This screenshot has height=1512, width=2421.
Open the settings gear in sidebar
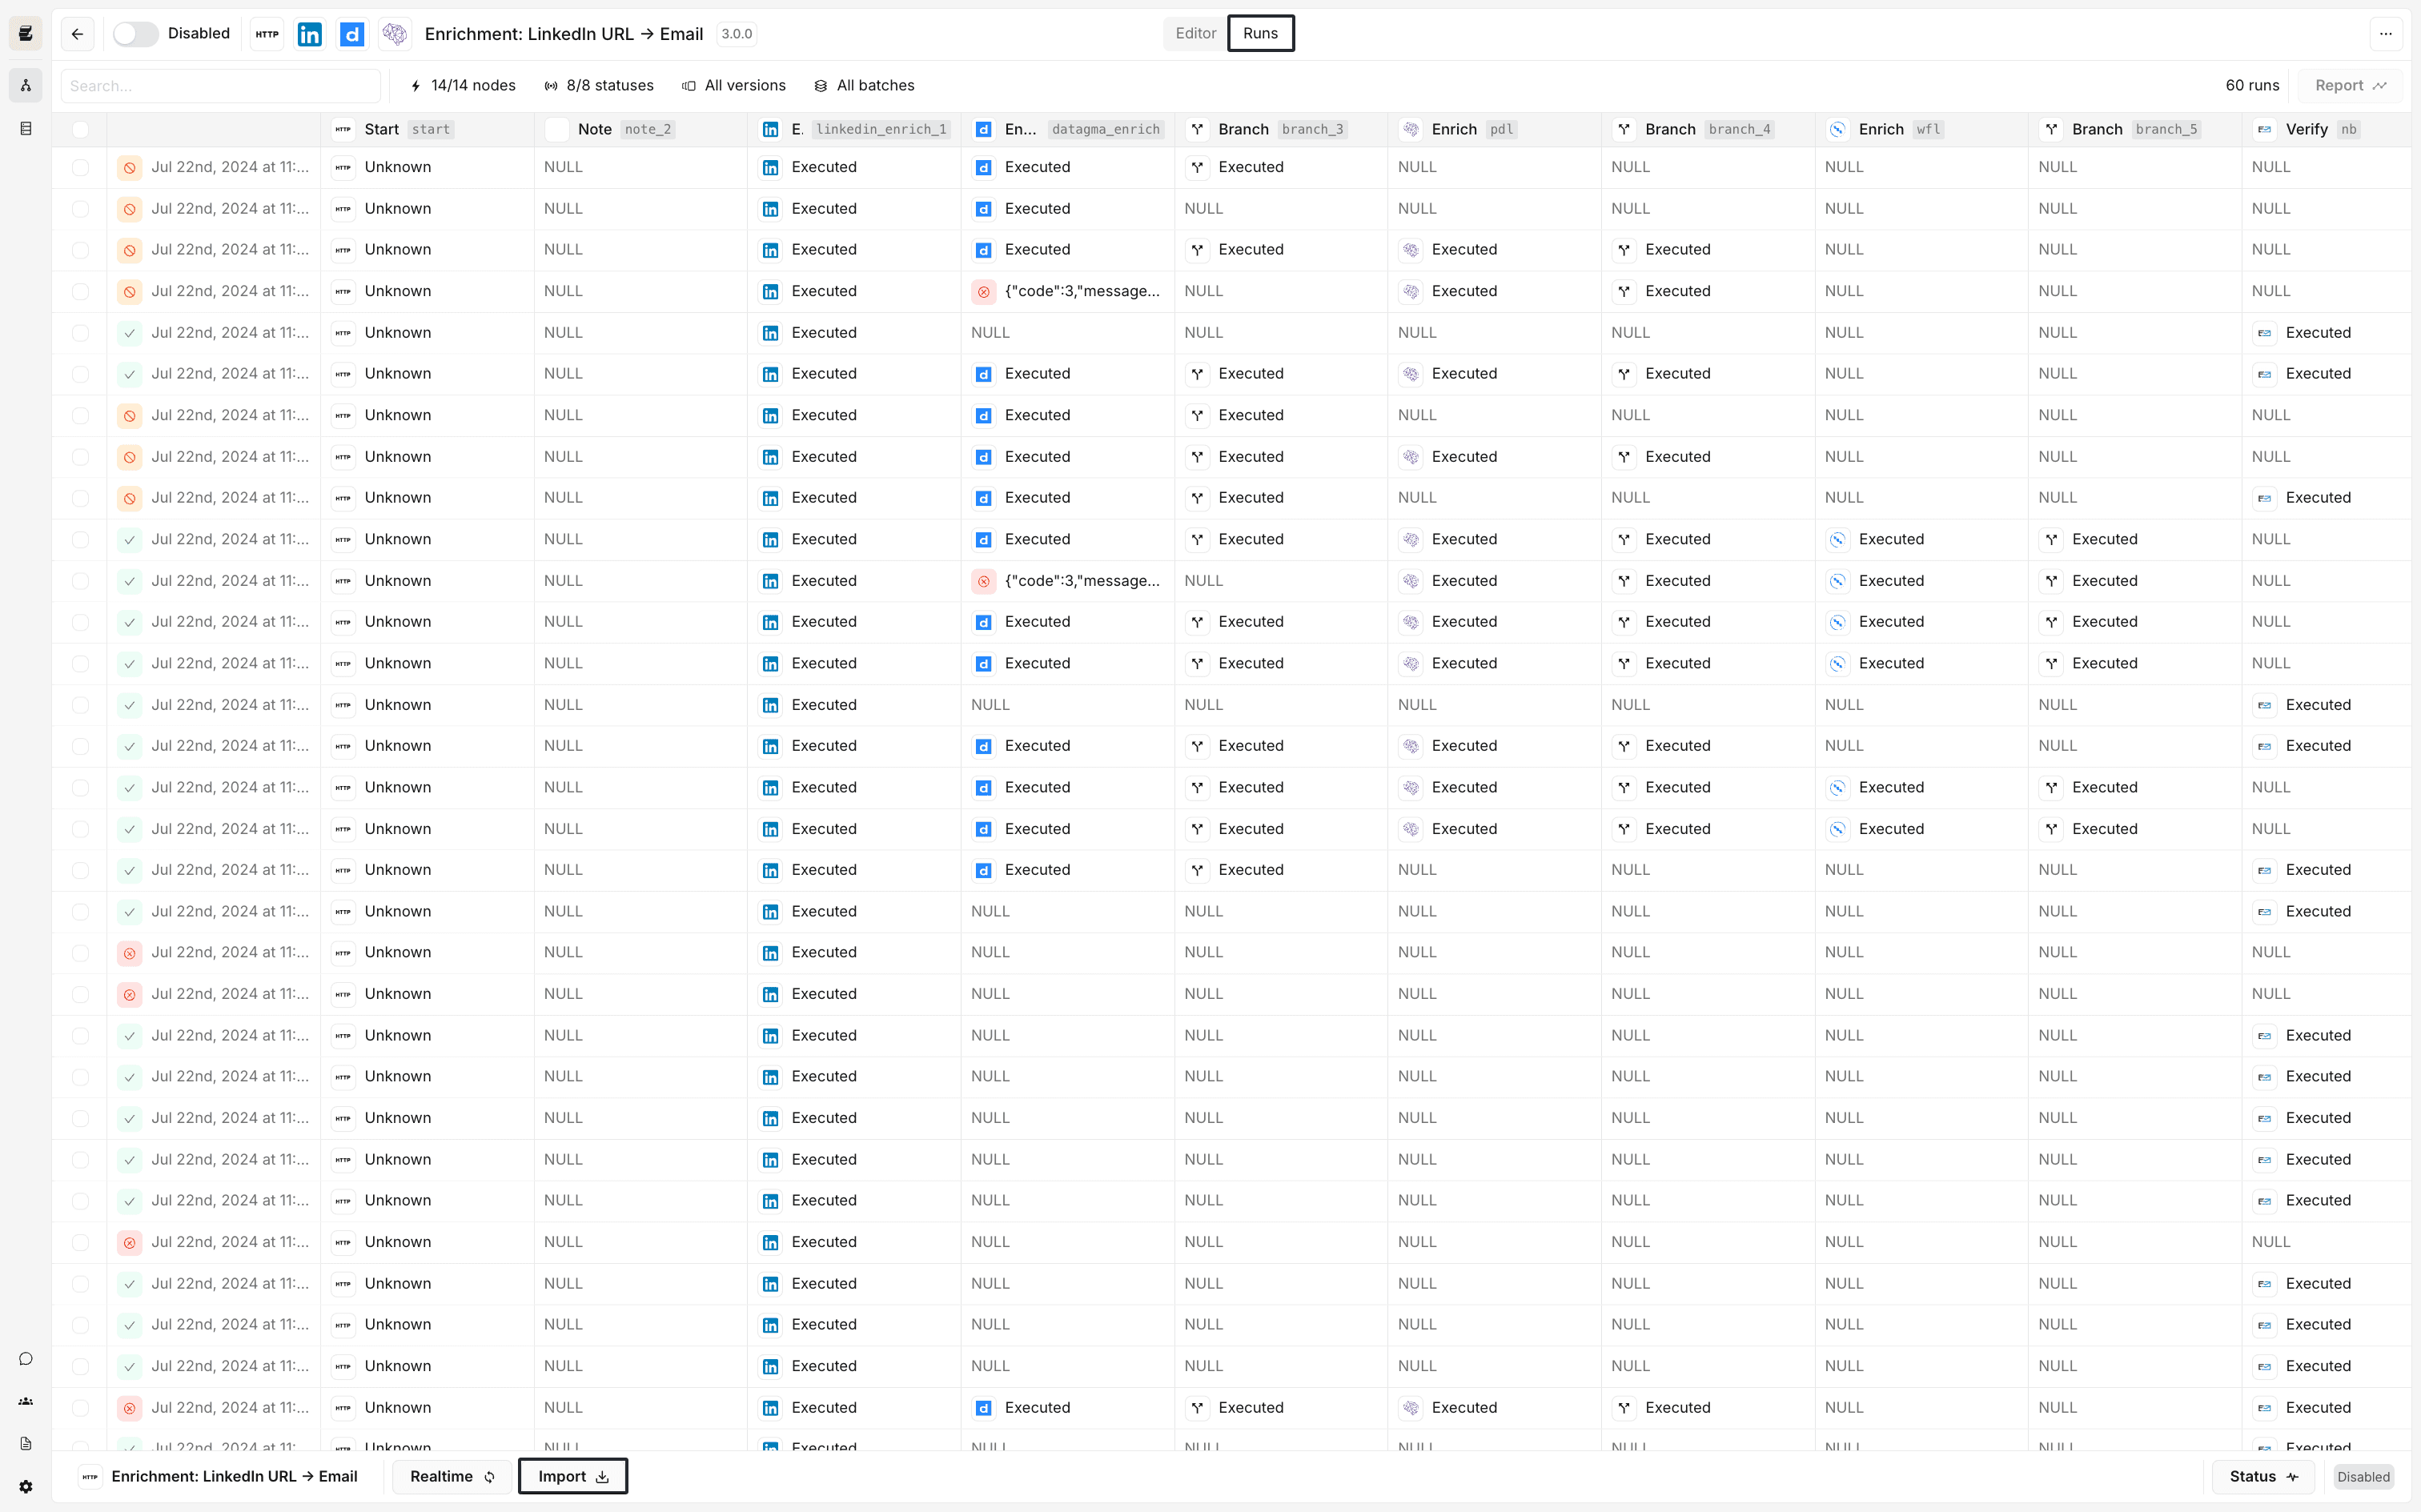(x=26, y=1486)
